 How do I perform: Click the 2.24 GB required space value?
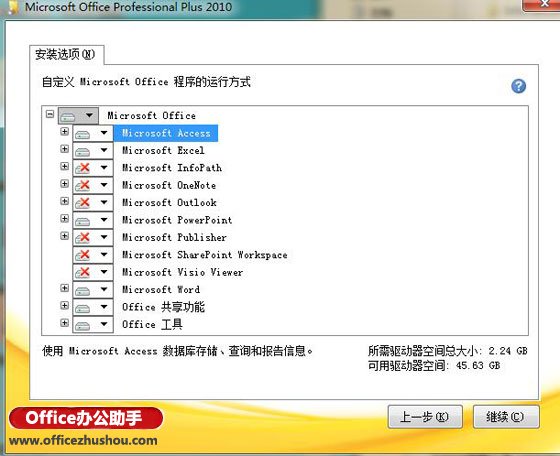(x=508, y=351)
